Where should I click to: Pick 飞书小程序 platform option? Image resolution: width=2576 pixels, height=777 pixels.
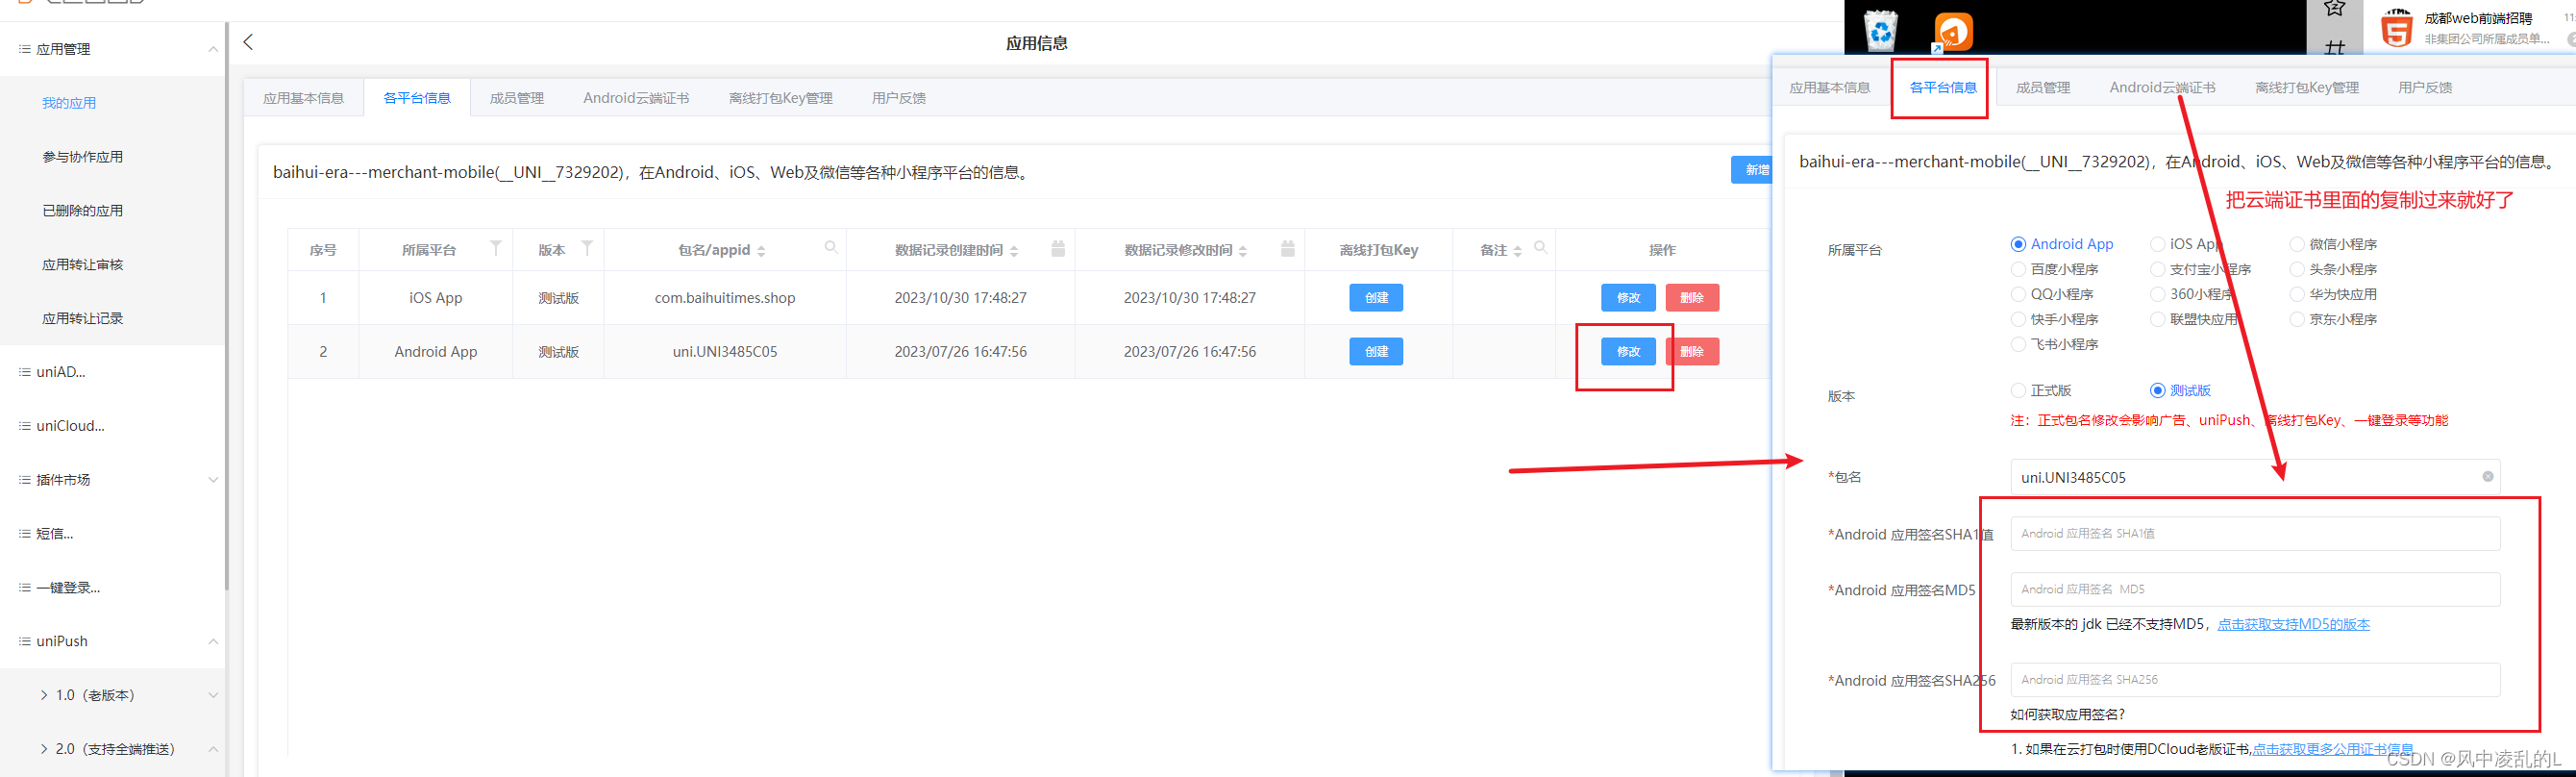point(2018,344)
